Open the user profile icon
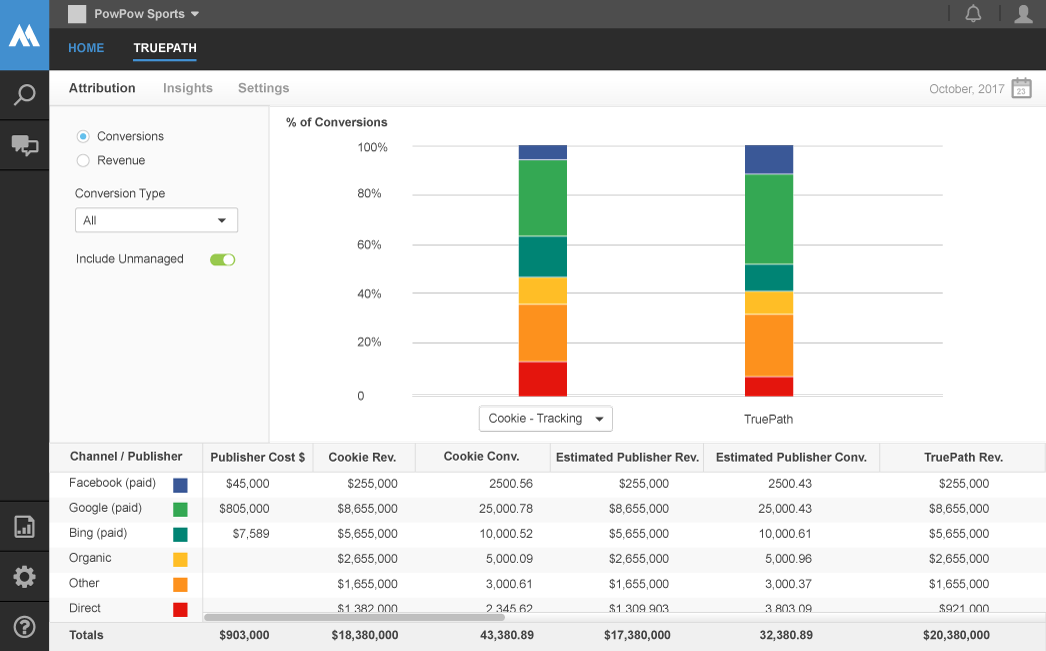This screenshot has height=651, width=1046. [1023, 13]
